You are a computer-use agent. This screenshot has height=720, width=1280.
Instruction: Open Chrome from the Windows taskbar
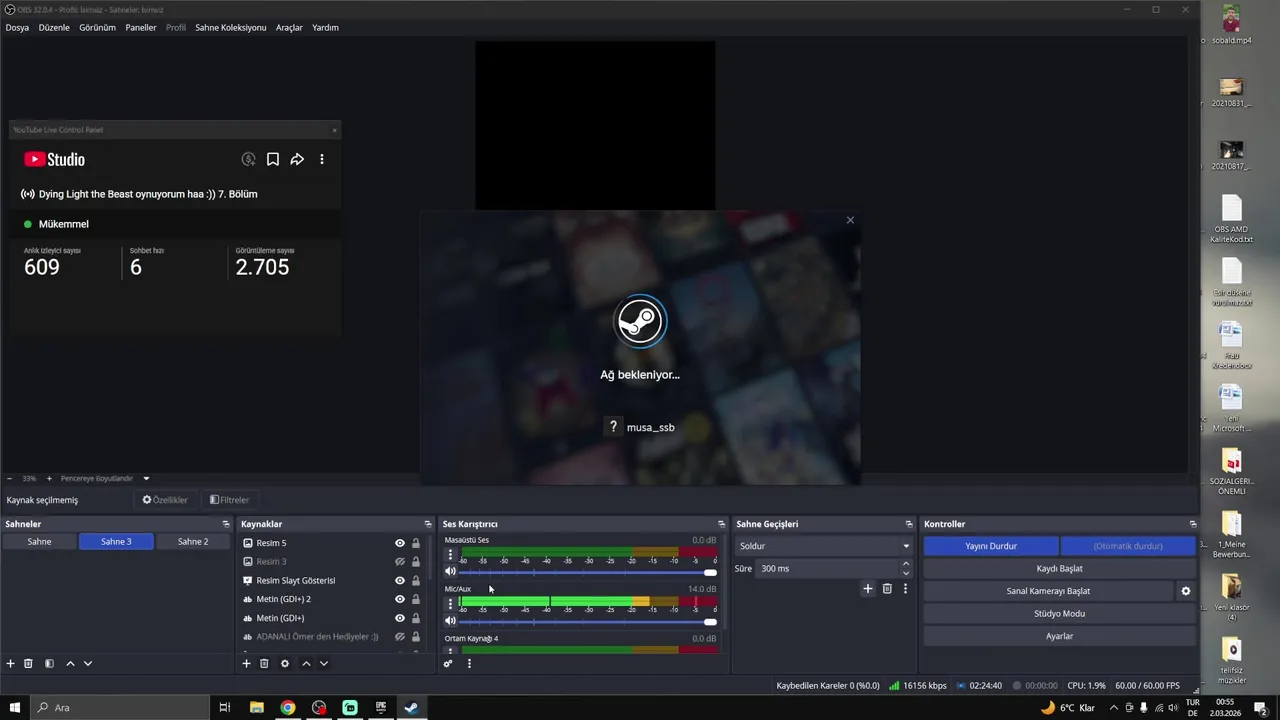pyautogui.click(x=288, y=707)
